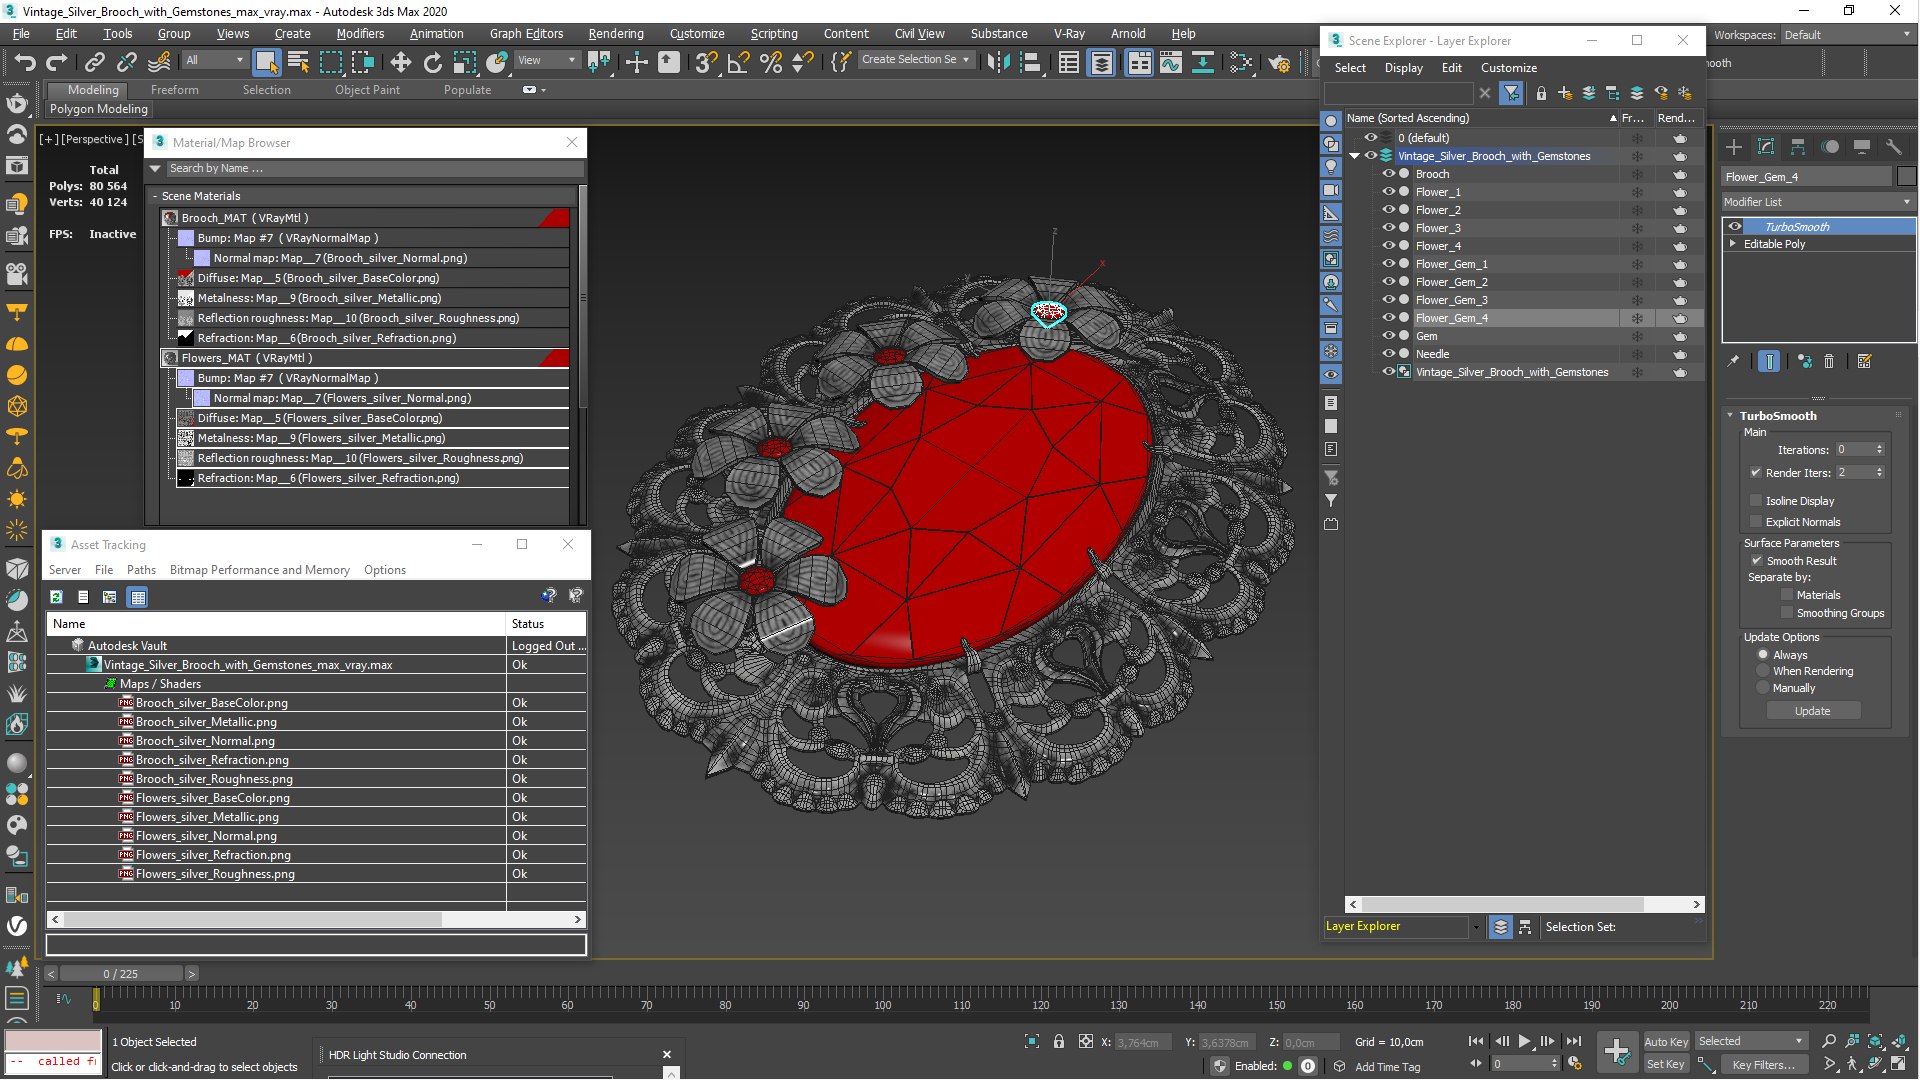
Task: Switch to the Freeform ribbon tab
Action: 175,89
